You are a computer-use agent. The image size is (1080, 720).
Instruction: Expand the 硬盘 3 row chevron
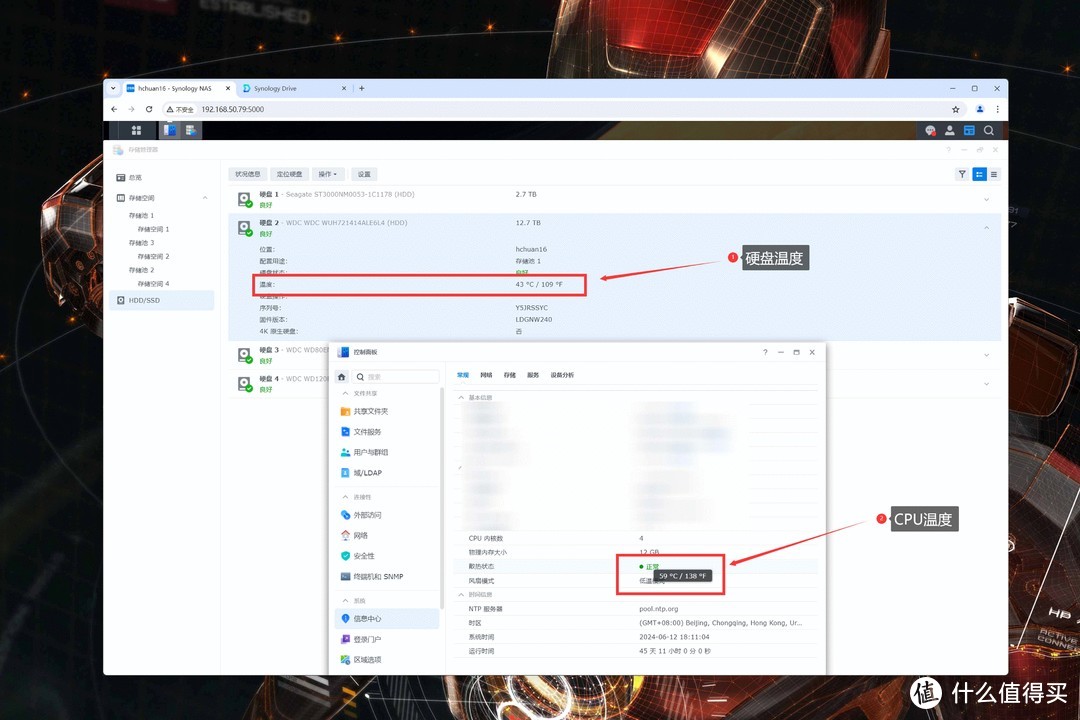(986, 356)
